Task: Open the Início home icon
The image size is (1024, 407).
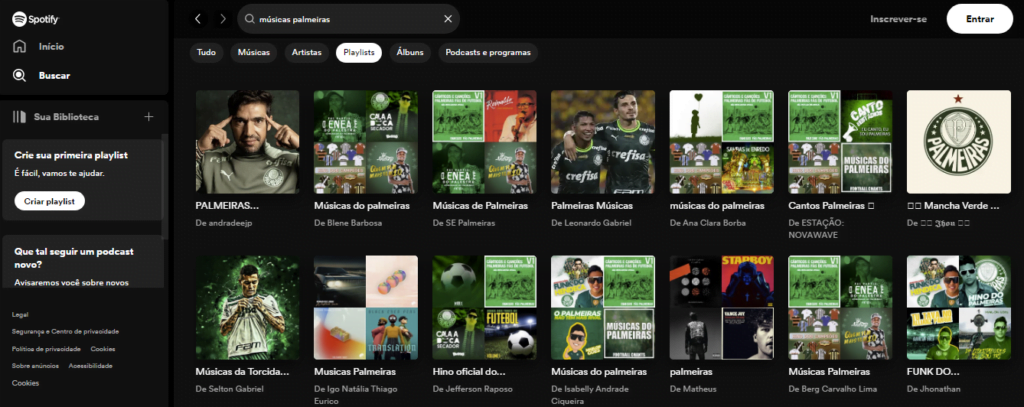Action: [x=20, y=46]
